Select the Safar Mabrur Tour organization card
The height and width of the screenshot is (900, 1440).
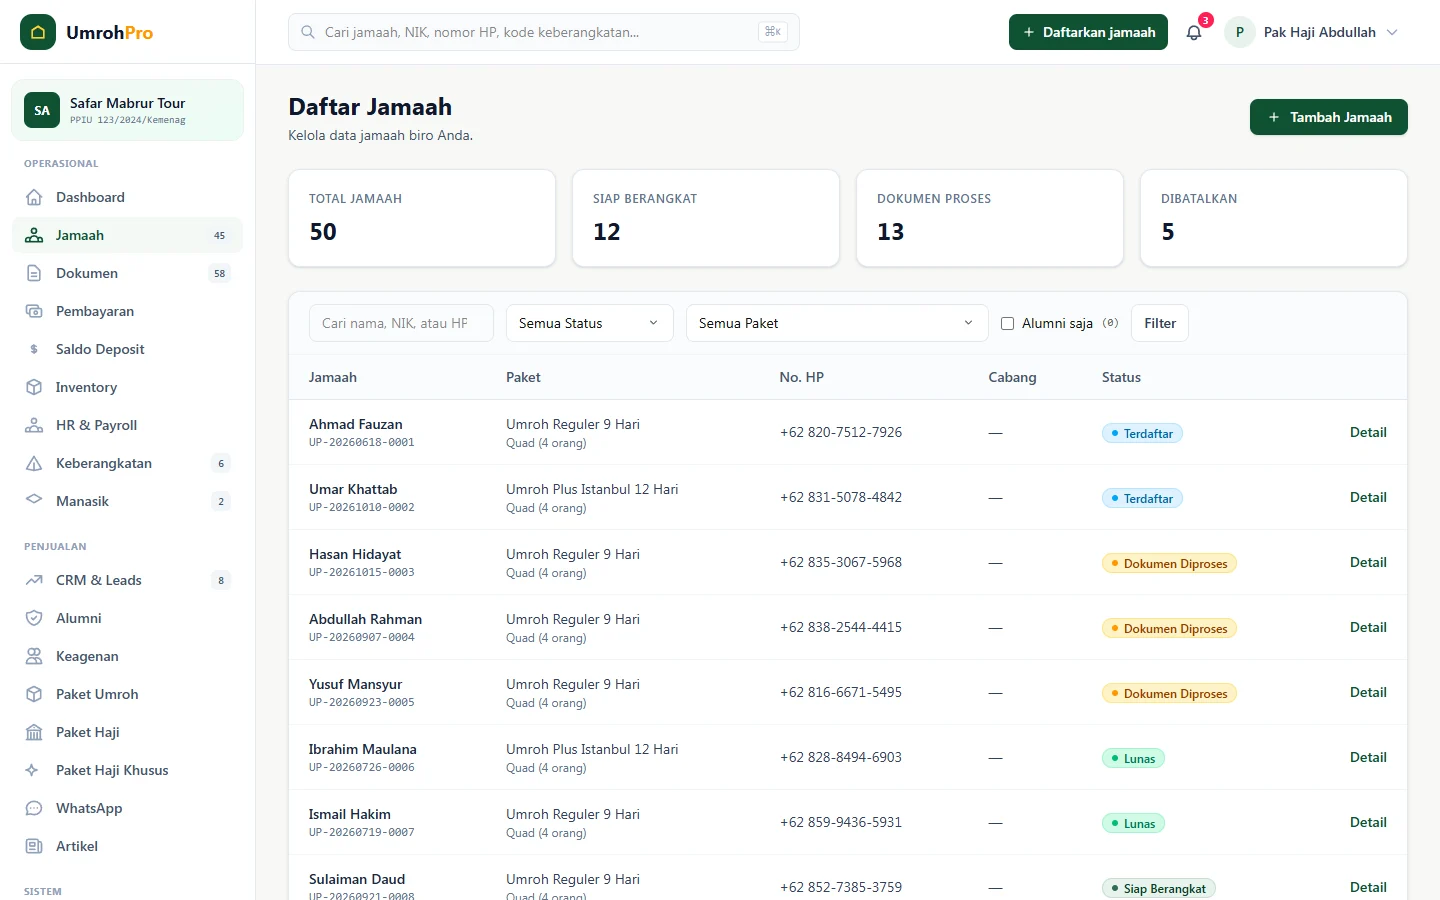pos(127,110)
